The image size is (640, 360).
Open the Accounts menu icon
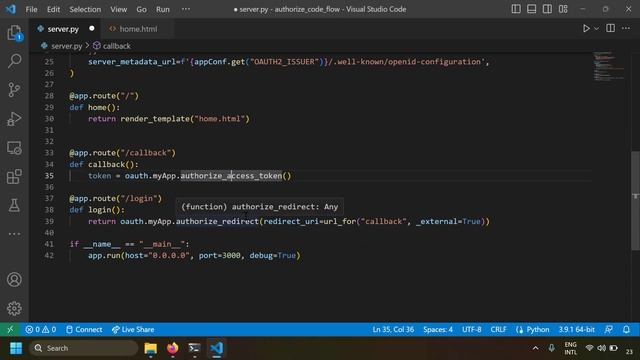point(14,280)
